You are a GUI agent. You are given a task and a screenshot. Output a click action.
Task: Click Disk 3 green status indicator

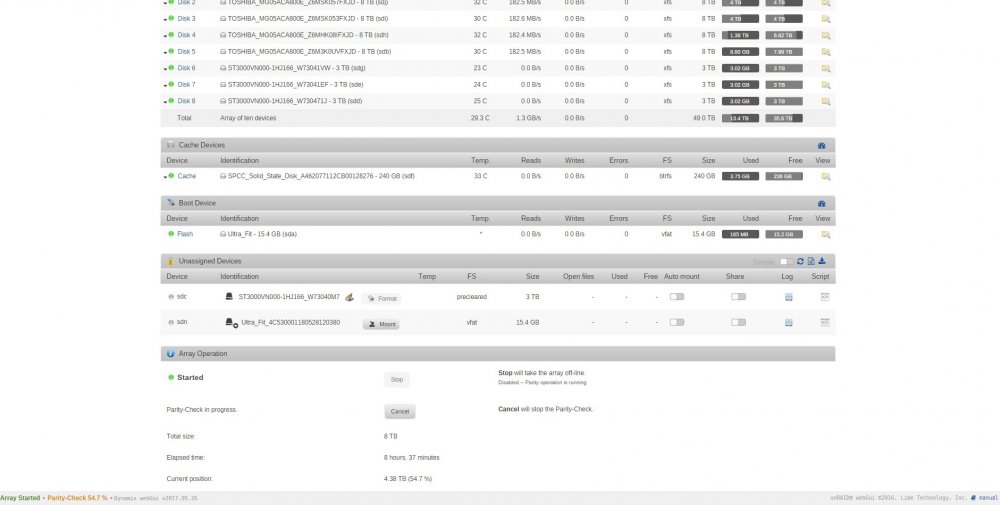[171, 18]
